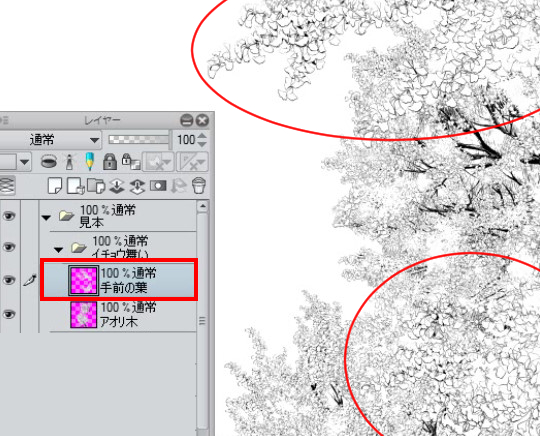
Task: Set as reference layer lighthouse icon
Action: pos(70,162)
